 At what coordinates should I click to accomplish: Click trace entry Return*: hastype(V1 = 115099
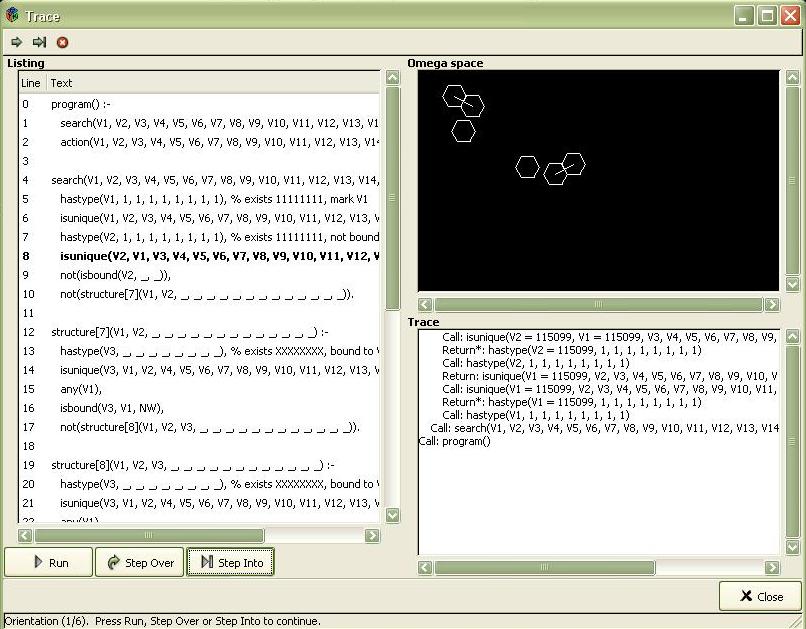pyautogui.click(x=572, y=402)
